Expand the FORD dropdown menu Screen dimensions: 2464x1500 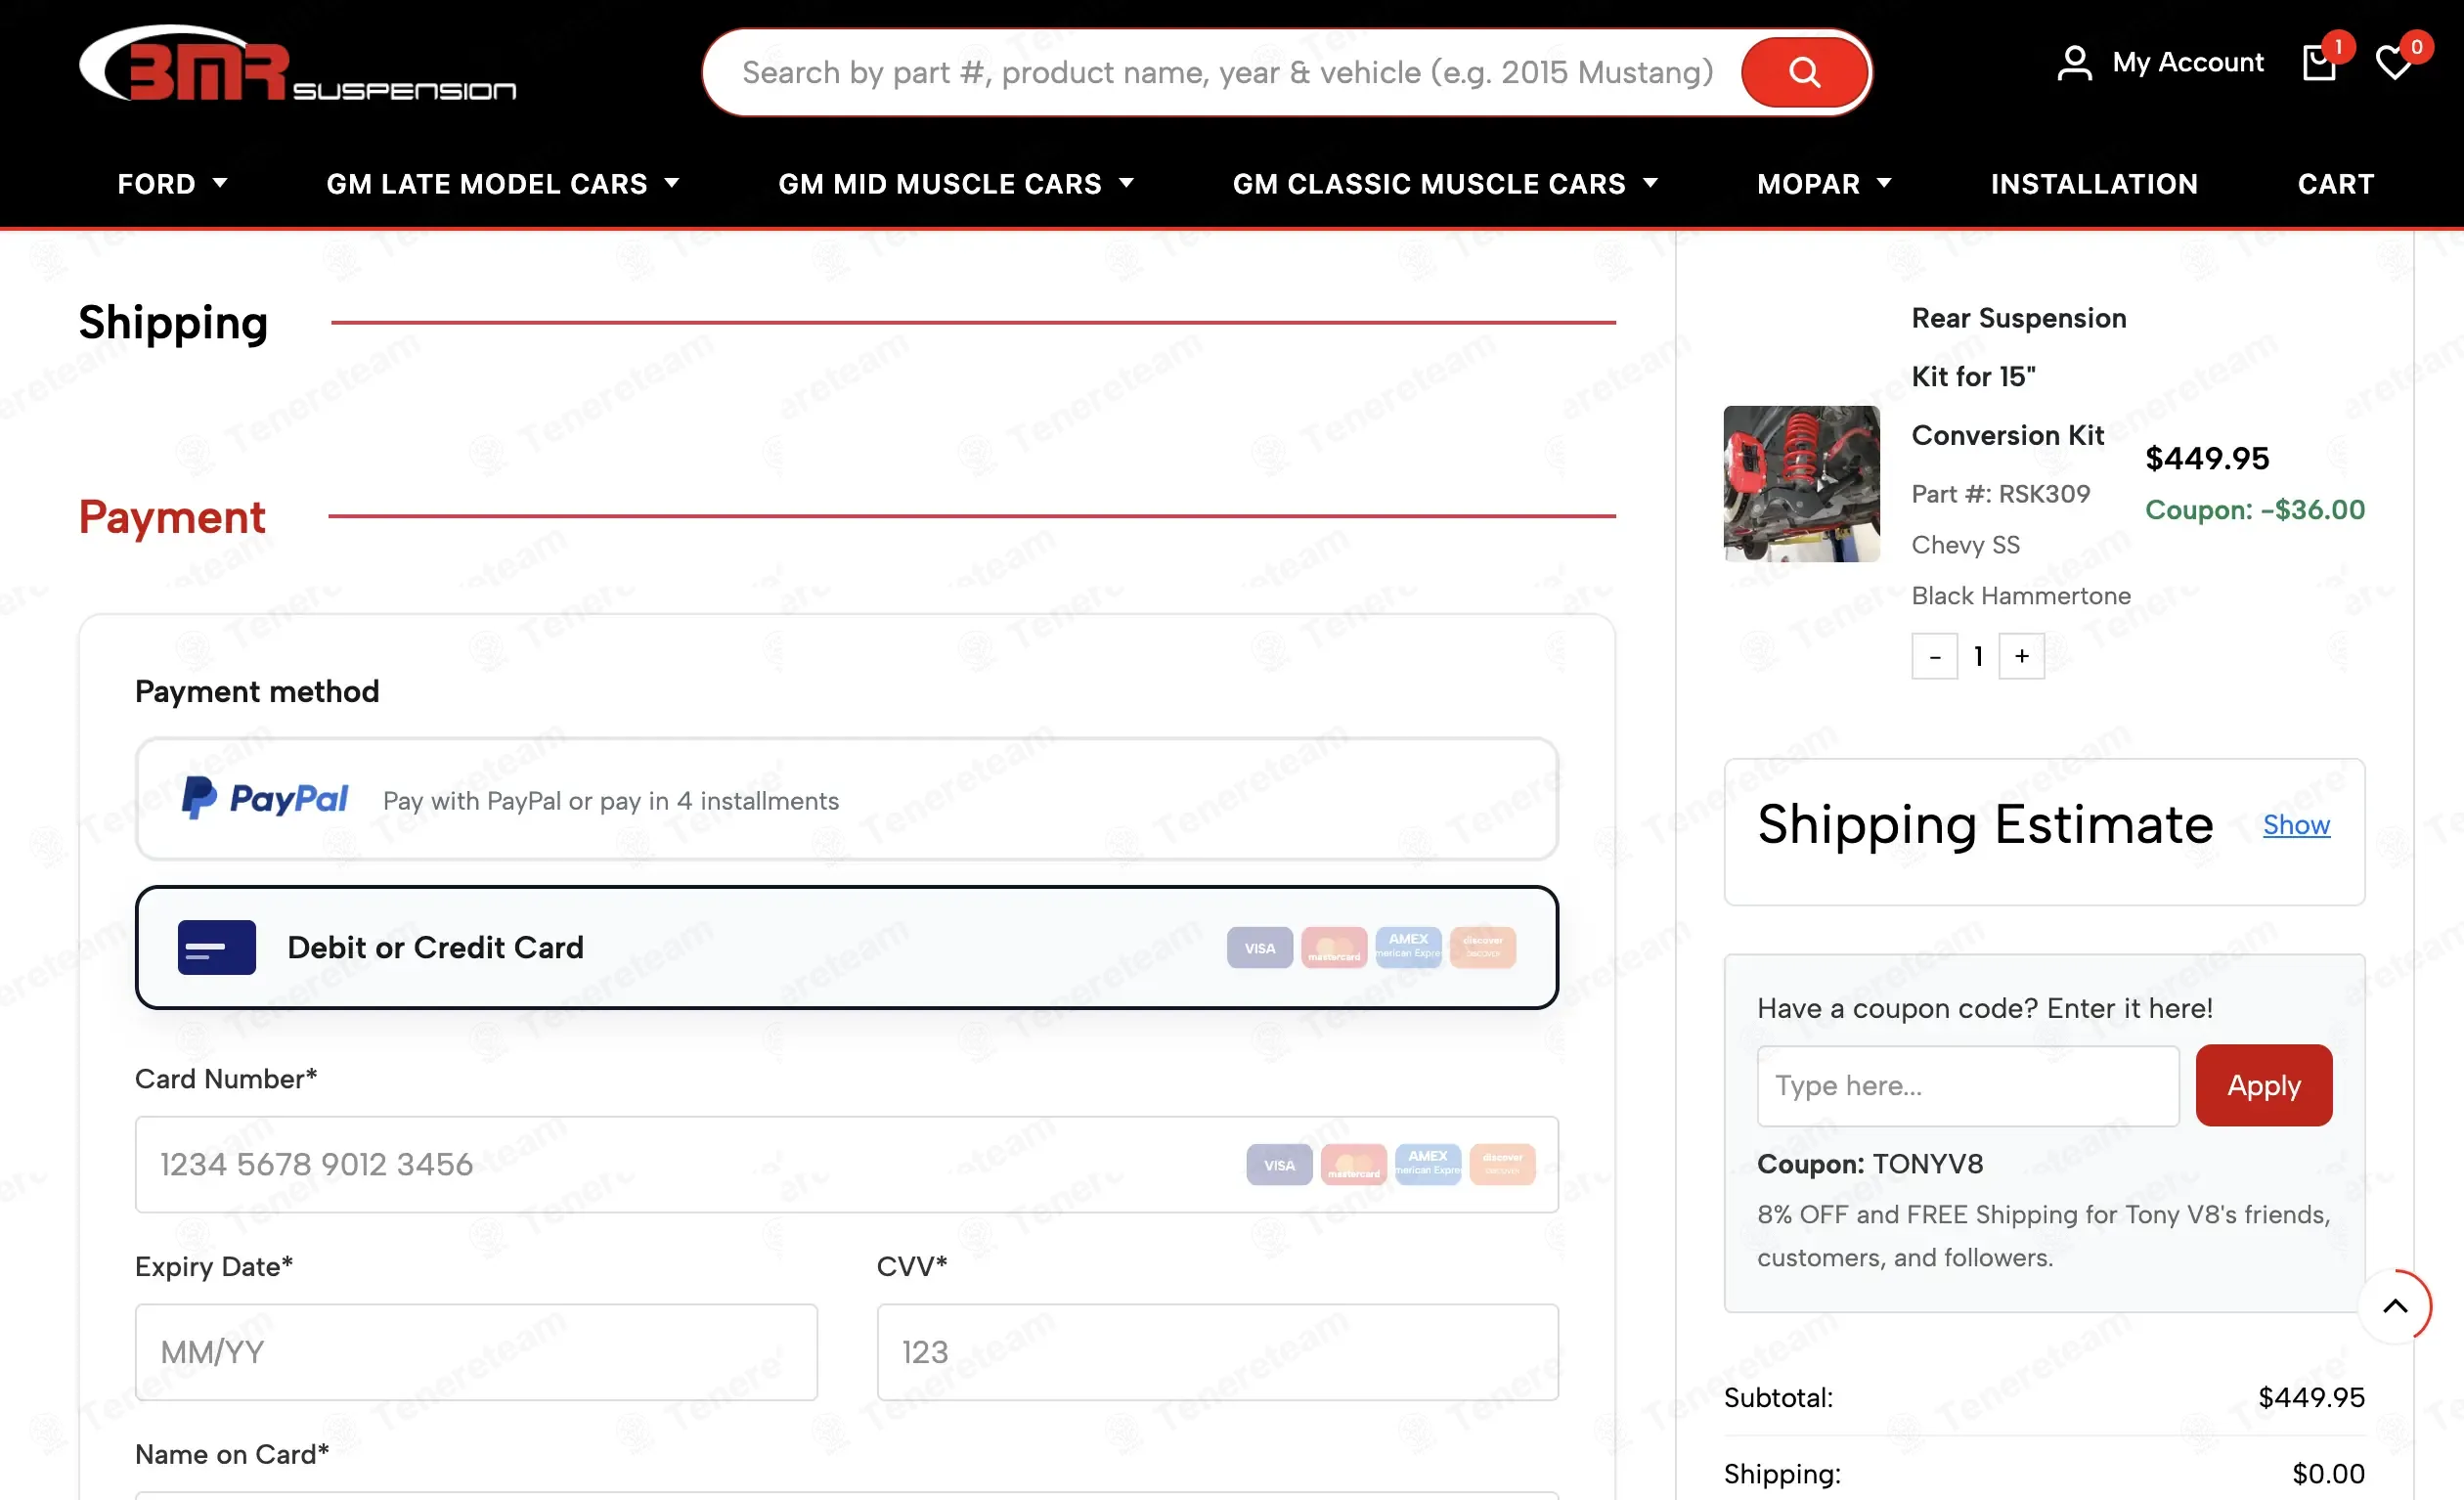point(172,184)
